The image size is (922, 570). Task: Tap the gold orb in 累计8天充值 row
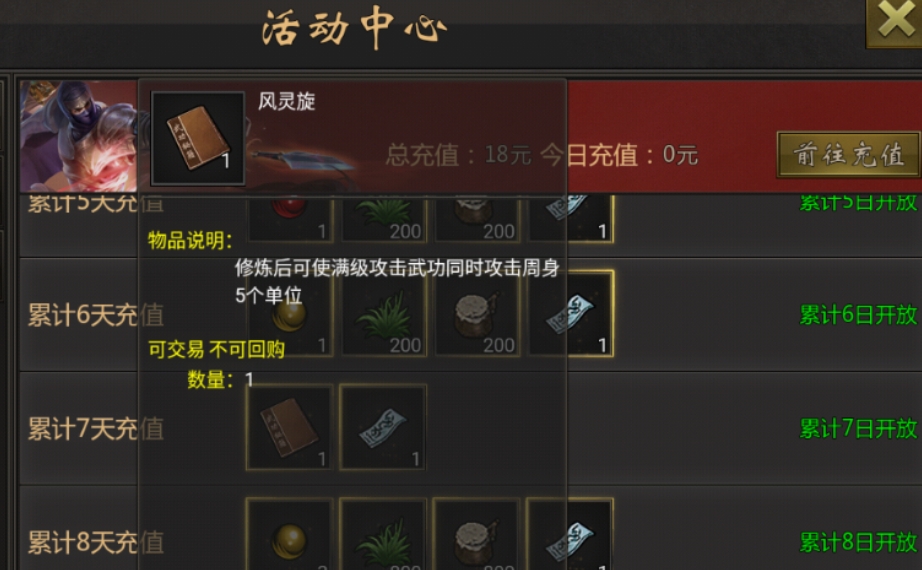pos(290,534)
